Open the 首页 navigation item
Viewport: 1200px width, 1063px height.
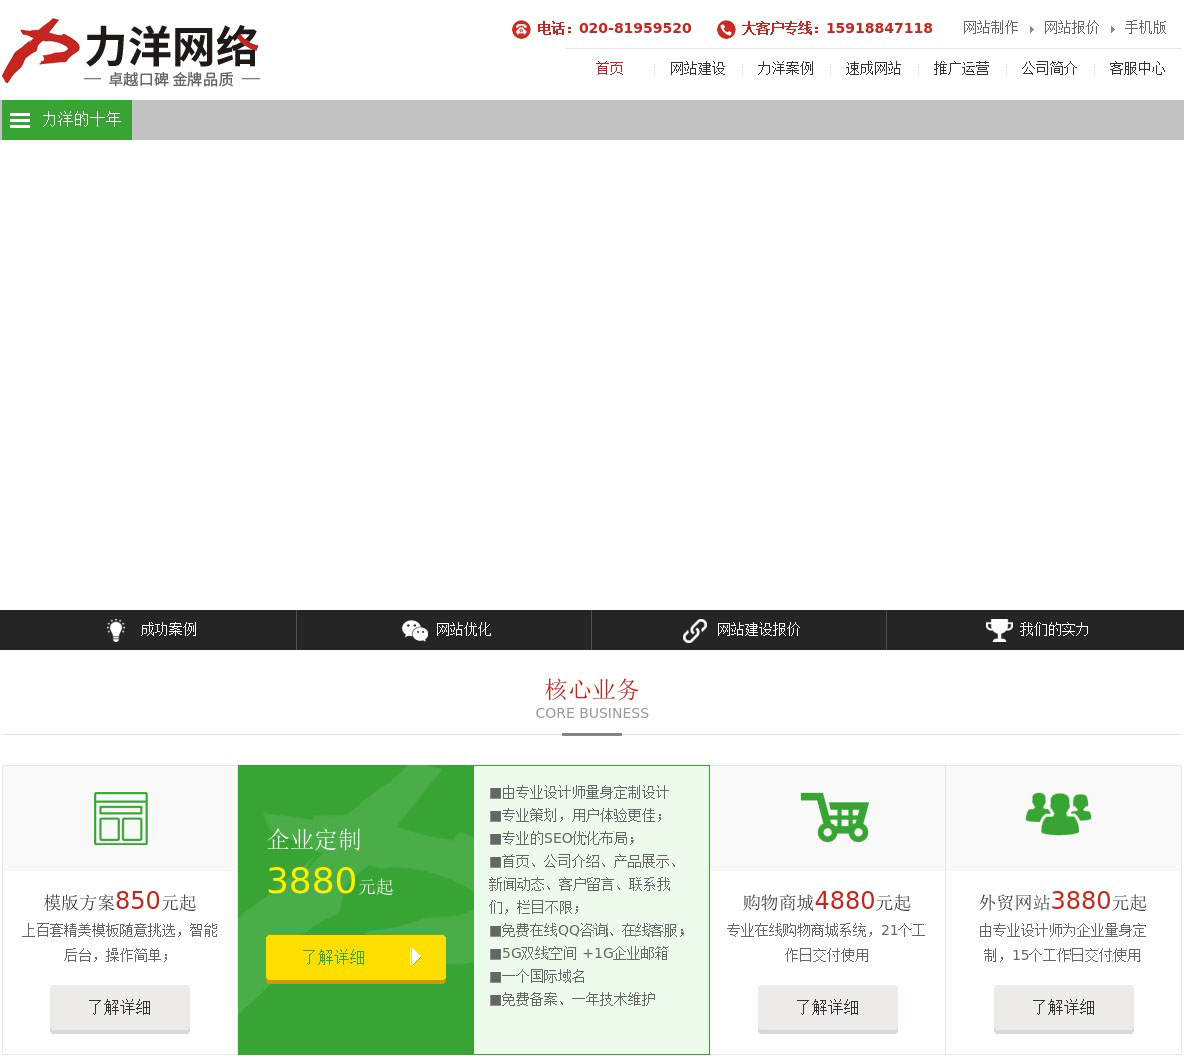click(x=609, y=69)
